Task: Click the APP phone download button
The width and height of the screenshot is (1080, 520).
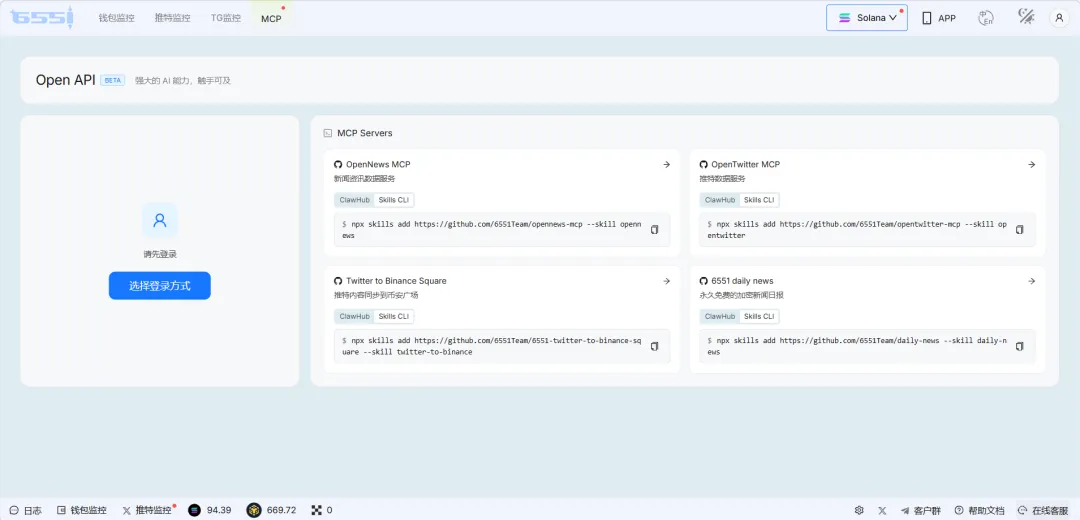Action: 939,18
